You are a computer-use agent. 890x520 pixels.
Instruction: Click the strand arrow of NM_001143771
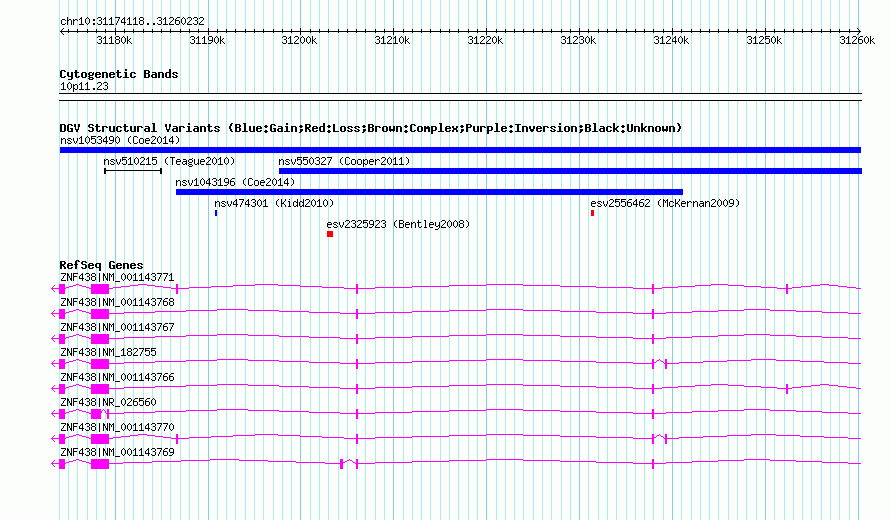pyautogui.click(x=54, y=289)
